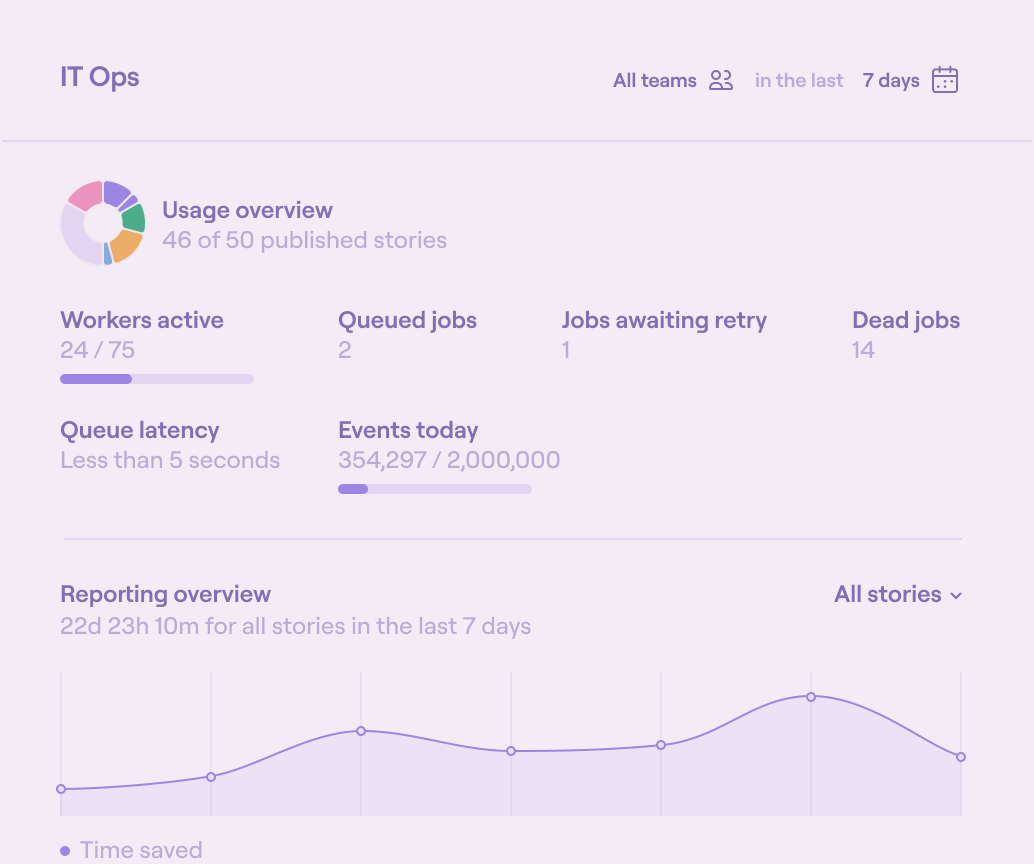Click the usage overview donut chart
Viewport: 1034px width, 864px height.
tap(103, 223)
